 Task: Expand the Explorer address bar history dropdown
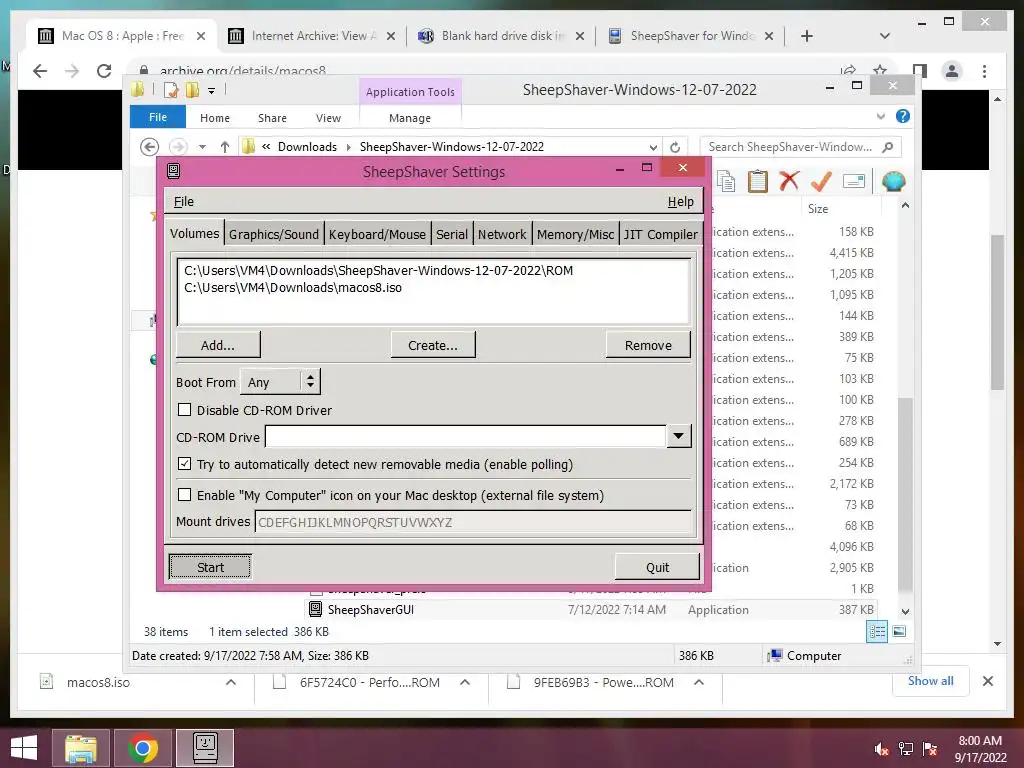coord(653,147)
